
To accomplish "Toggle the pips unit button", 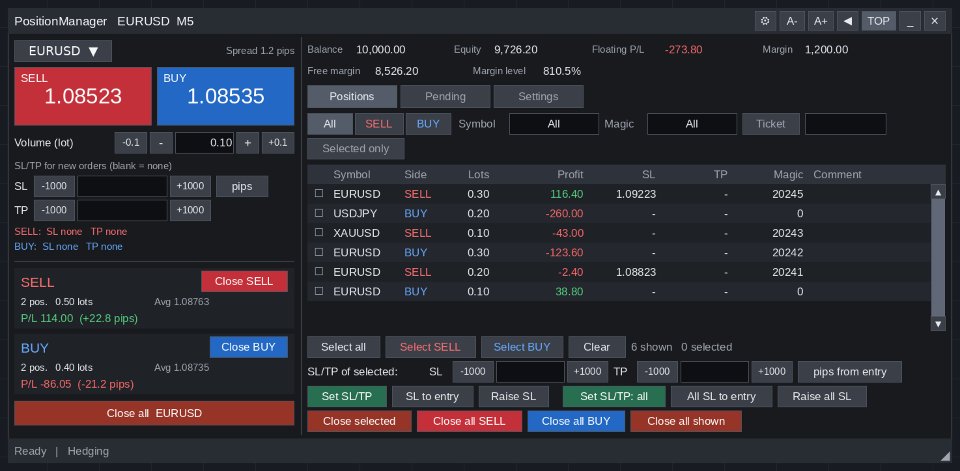I will pyautogui.click(x=242, y=186).
